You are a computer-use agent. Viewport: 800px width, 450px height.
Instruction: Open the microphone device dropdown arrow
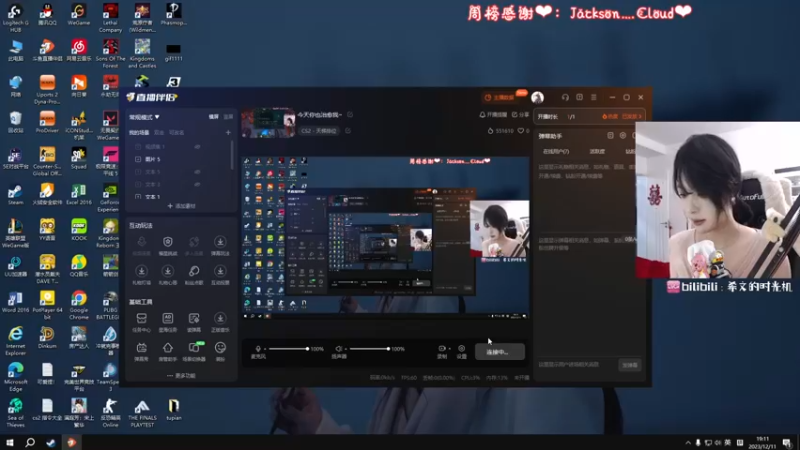pyautogui.click(x=264, y=349)
